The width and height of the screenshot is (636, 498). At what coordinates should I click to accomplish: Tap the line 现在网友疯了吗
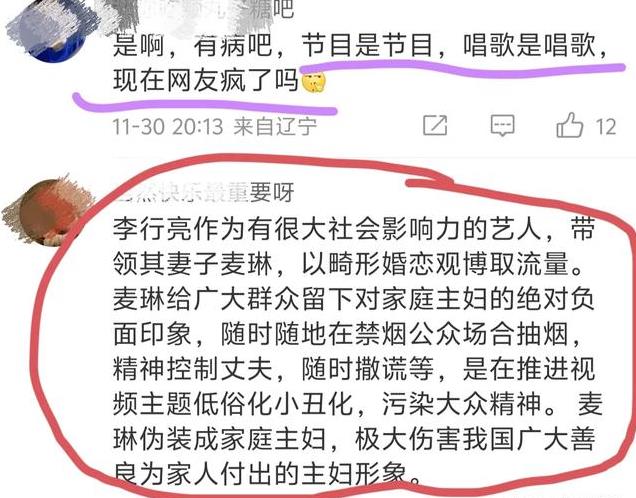(x=206, y=80)
